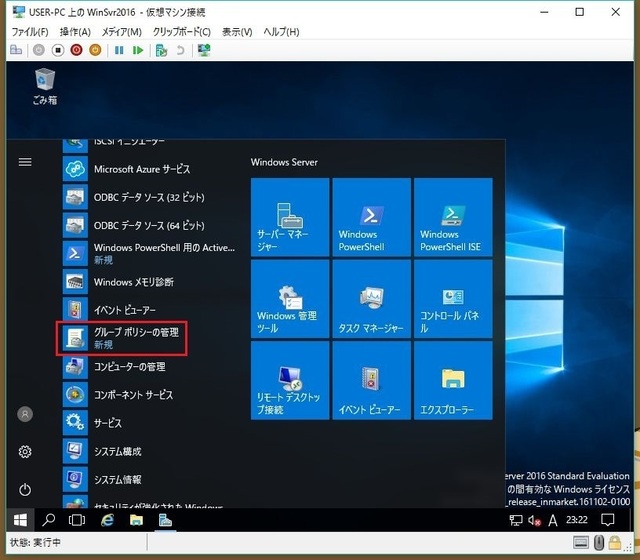
Task: Open the タスク マネージャー tile
Action: [x=371, y=299]
